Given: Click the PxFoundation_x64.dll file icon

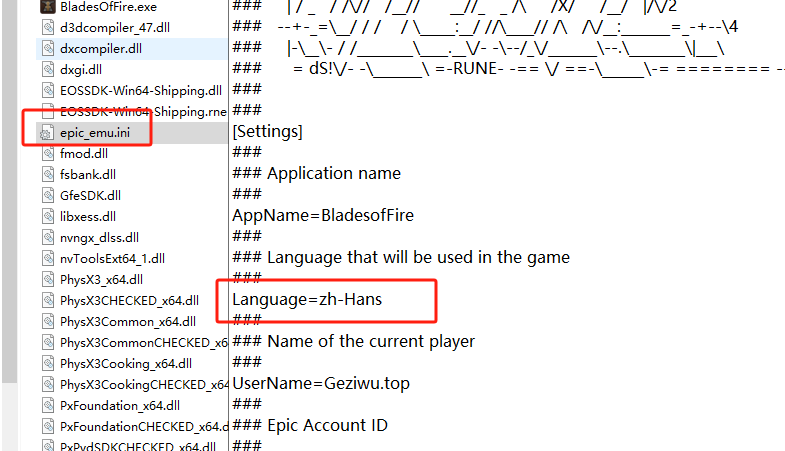Looking at the screenshot, I should point(48,406).
